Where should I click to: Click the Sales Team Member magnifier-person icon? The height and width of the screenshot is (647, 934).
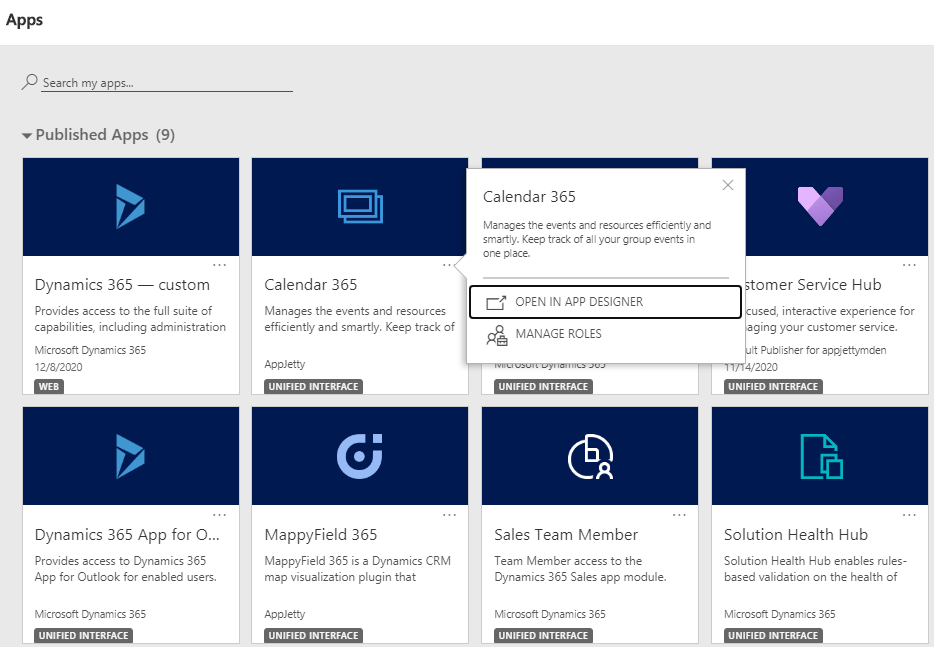[590, 455]
